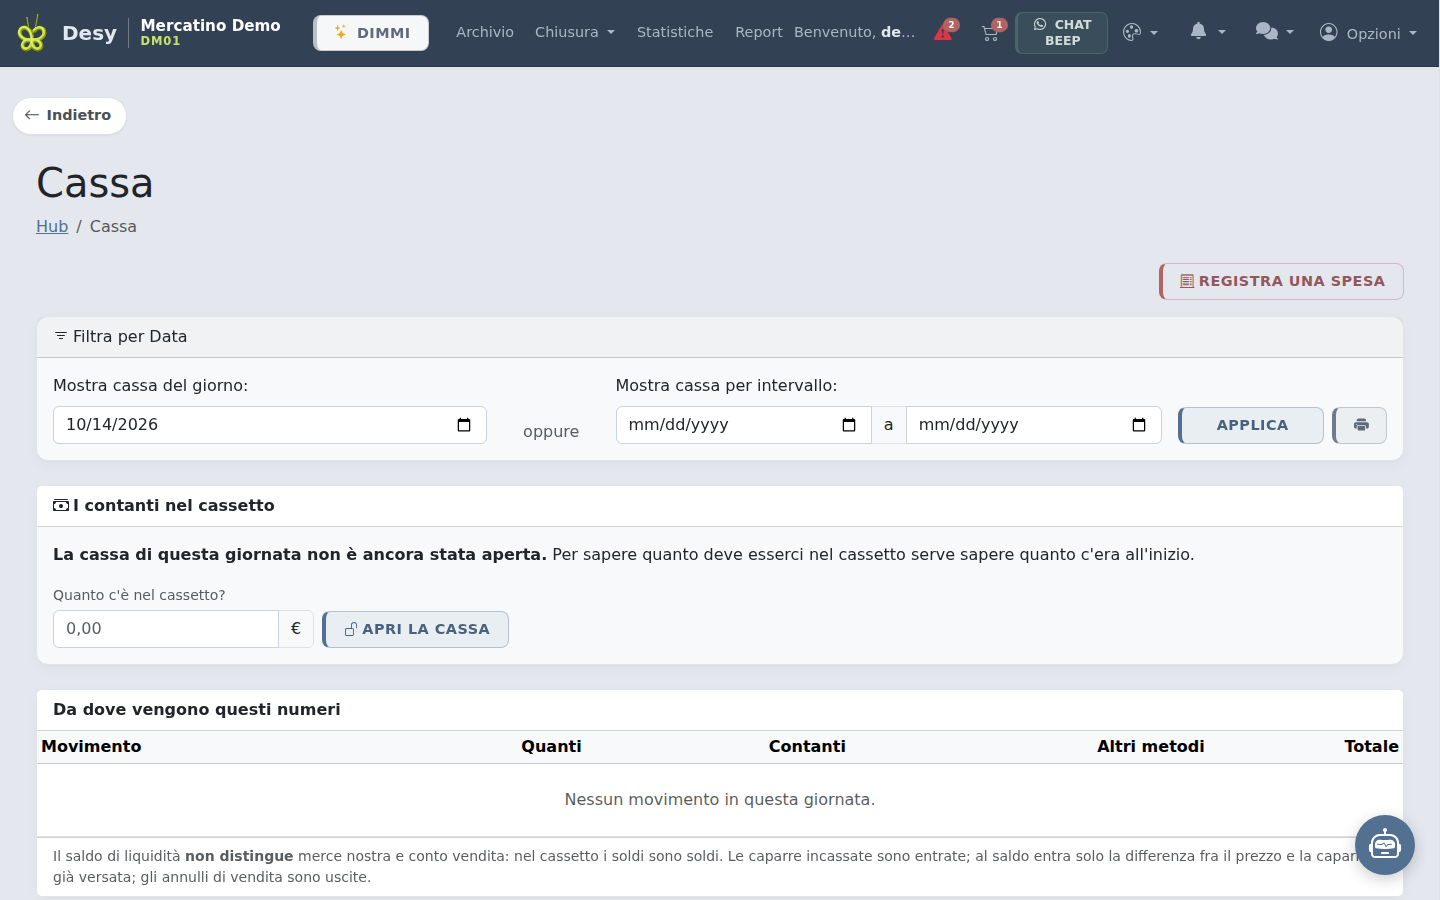The height and width of the screenshot is (900, 1440).
Task: Open the robot assistant chat bubble
Action: click(x=1385, y=845)
